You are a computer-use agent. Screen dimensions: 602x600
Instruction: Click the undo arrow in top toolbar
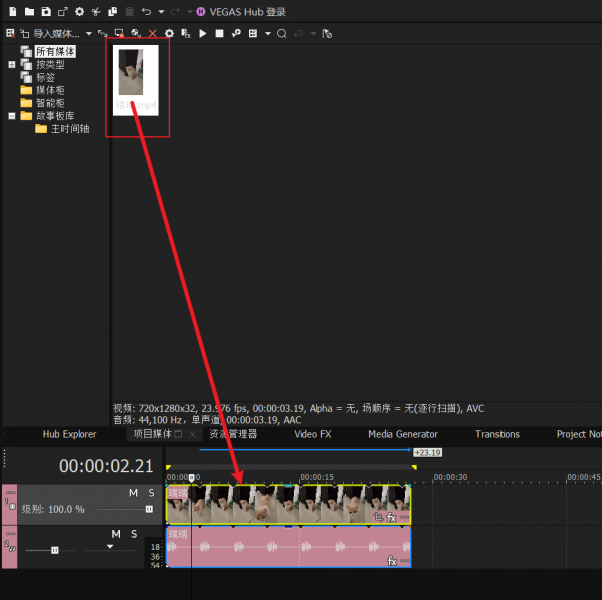click(x=146, y=12)
